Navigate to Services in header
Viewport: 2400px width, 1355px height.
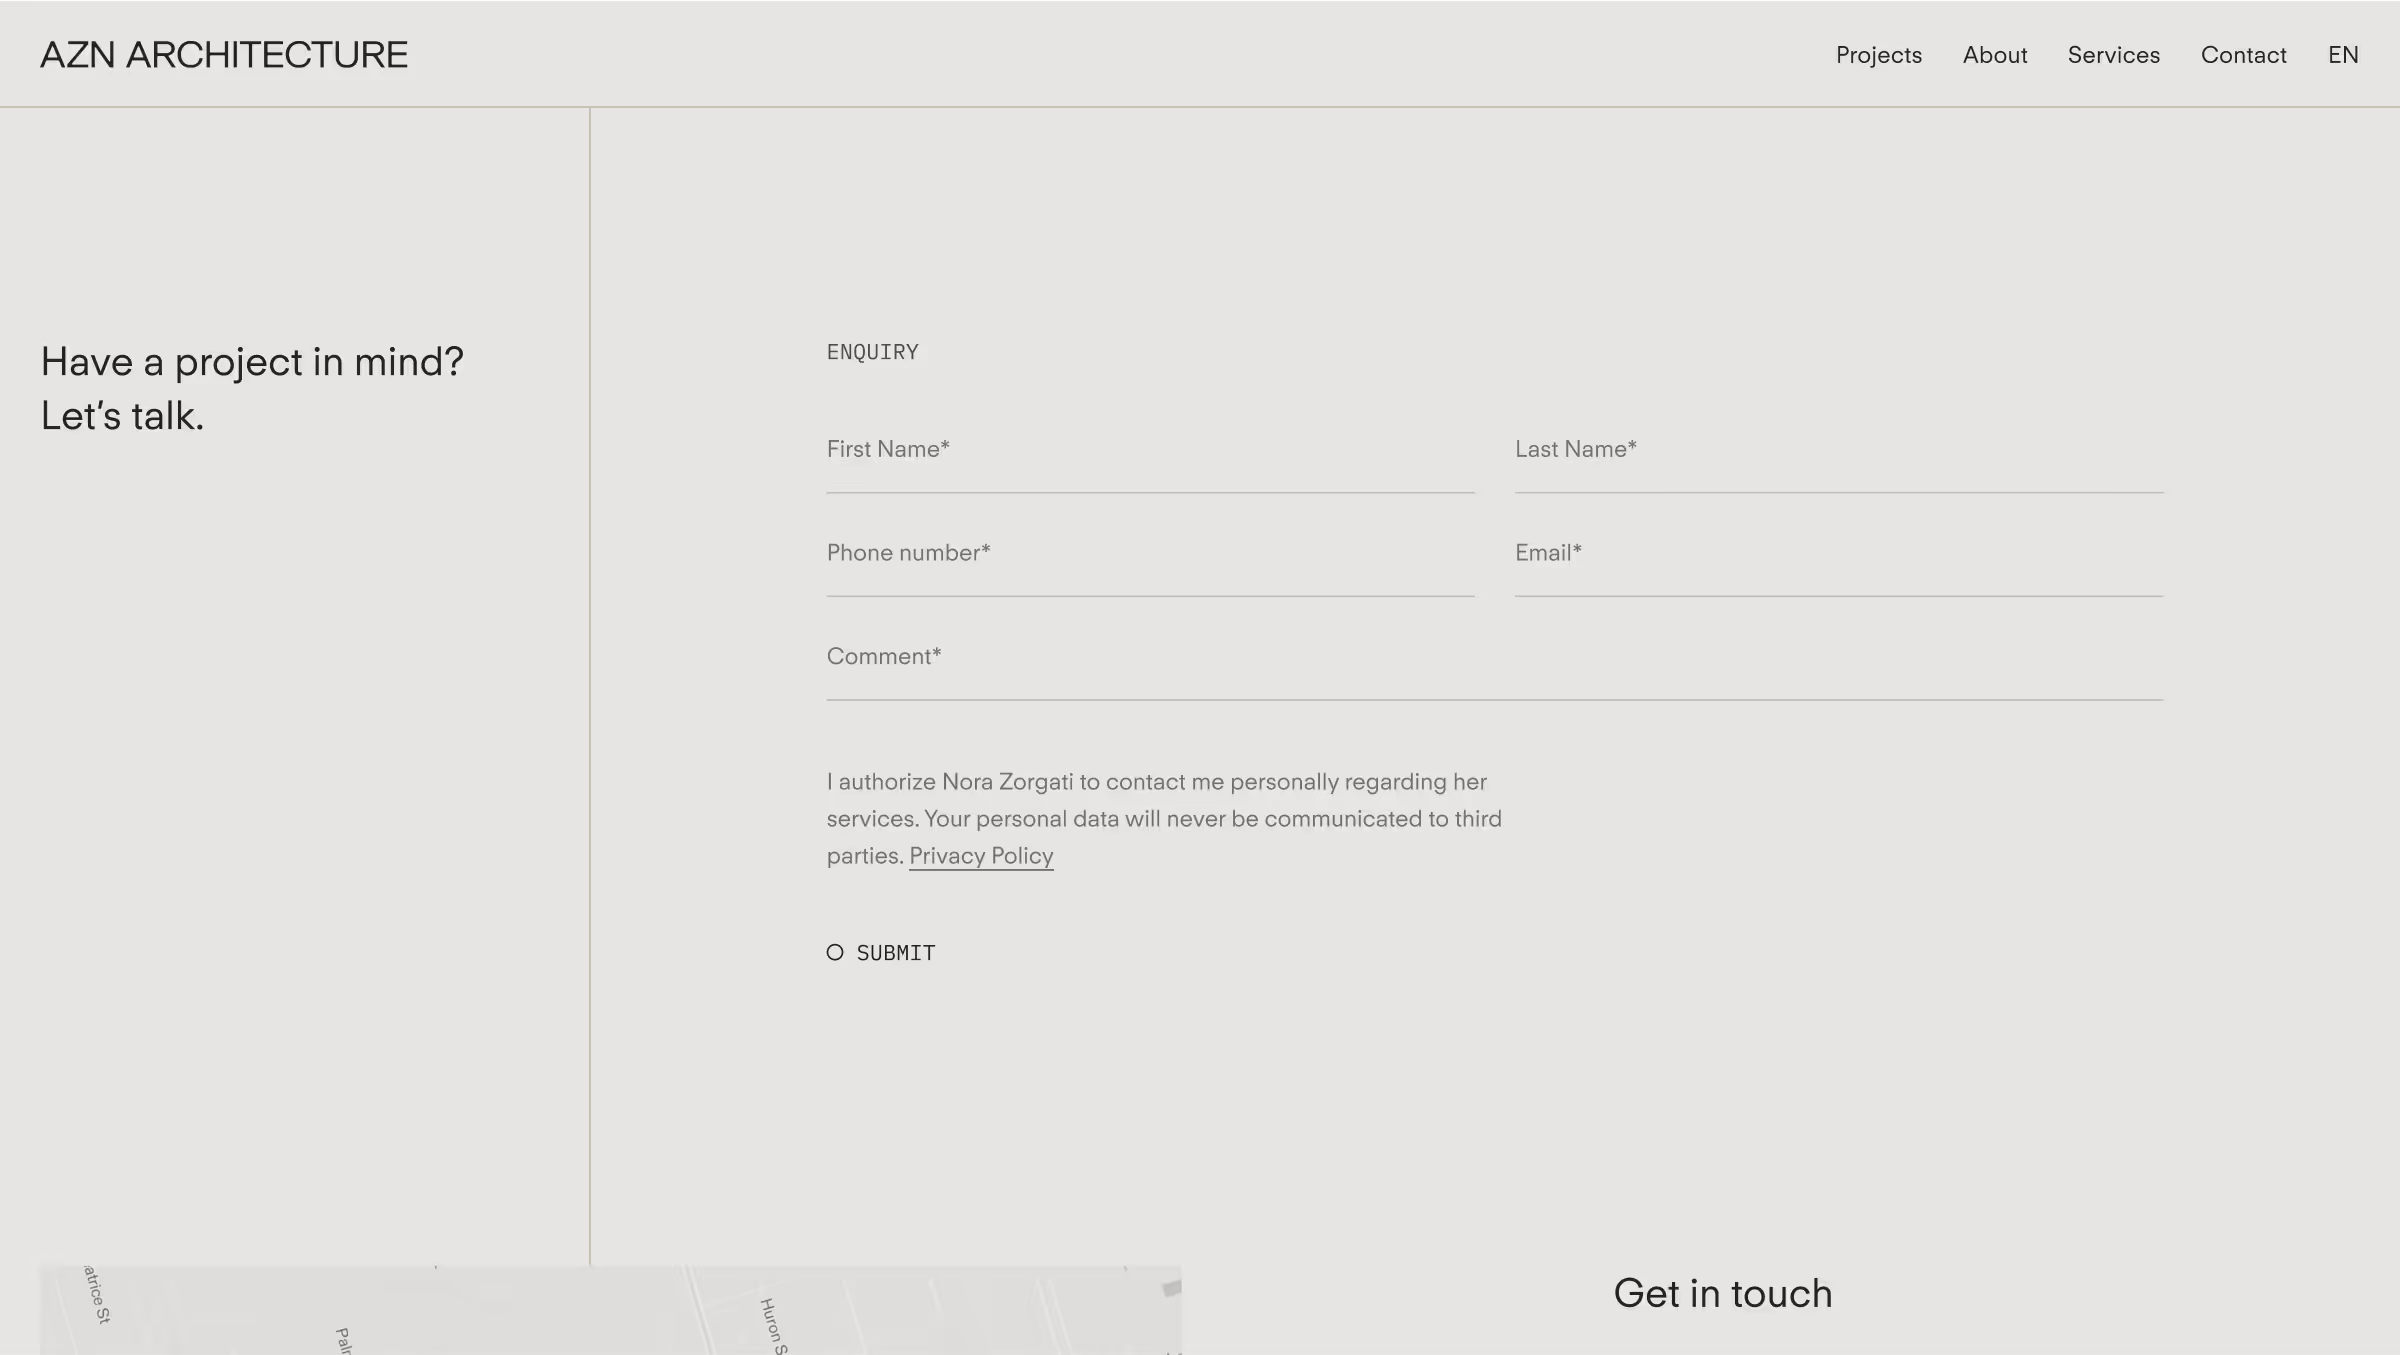coord(2113,55)
